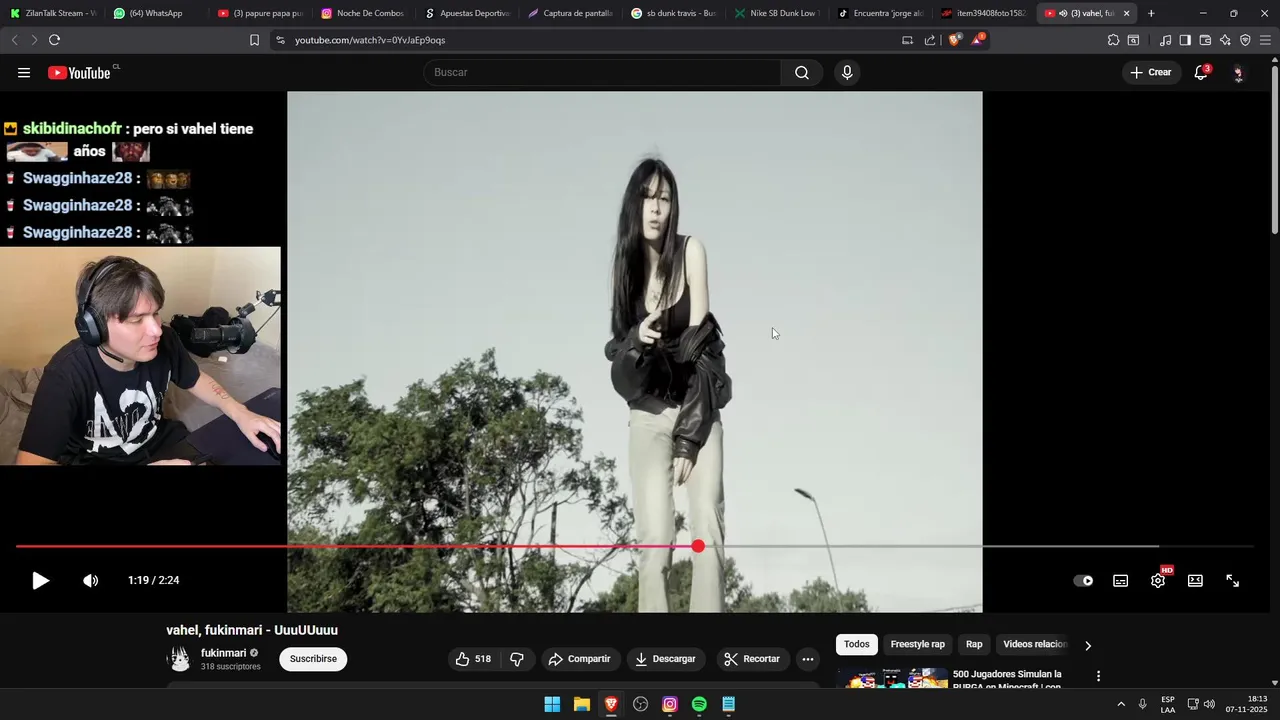Mute the video volume

click(x=90, y=580)
